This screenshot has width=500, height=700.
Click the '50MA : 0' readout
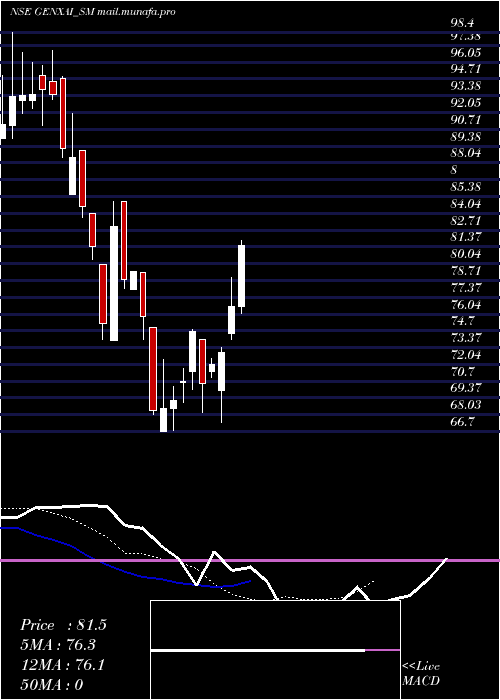pyautogui.click(x=52, y=684)
